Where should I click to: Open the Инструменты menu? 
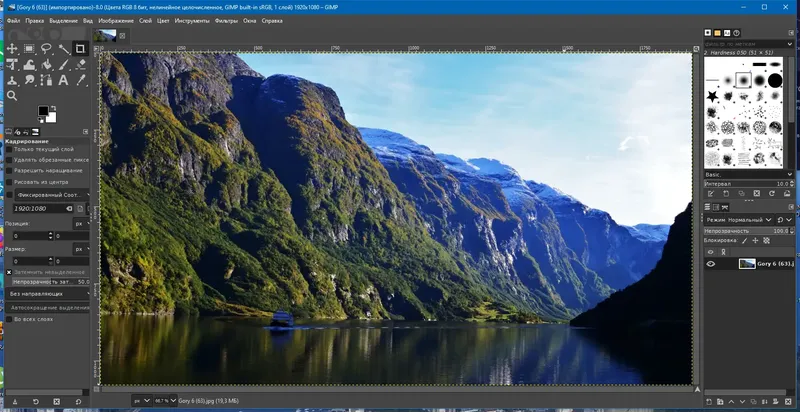tap(192, 21)
